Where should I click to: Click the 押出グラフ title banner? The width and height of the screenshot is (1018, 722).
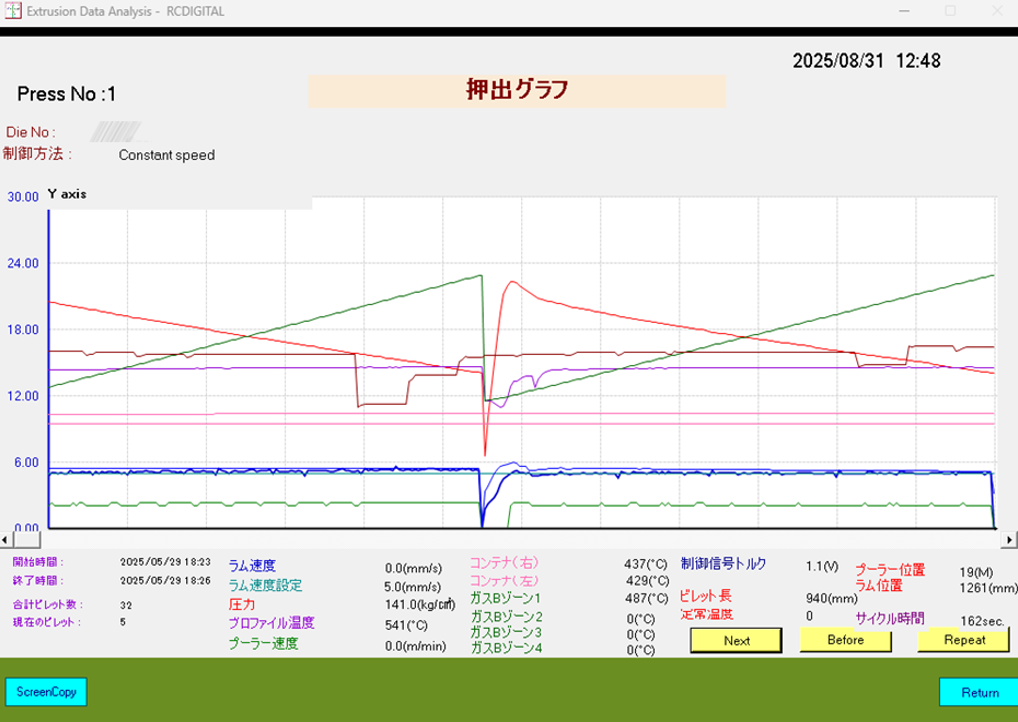pyautogui.click(x=516, y=90)
